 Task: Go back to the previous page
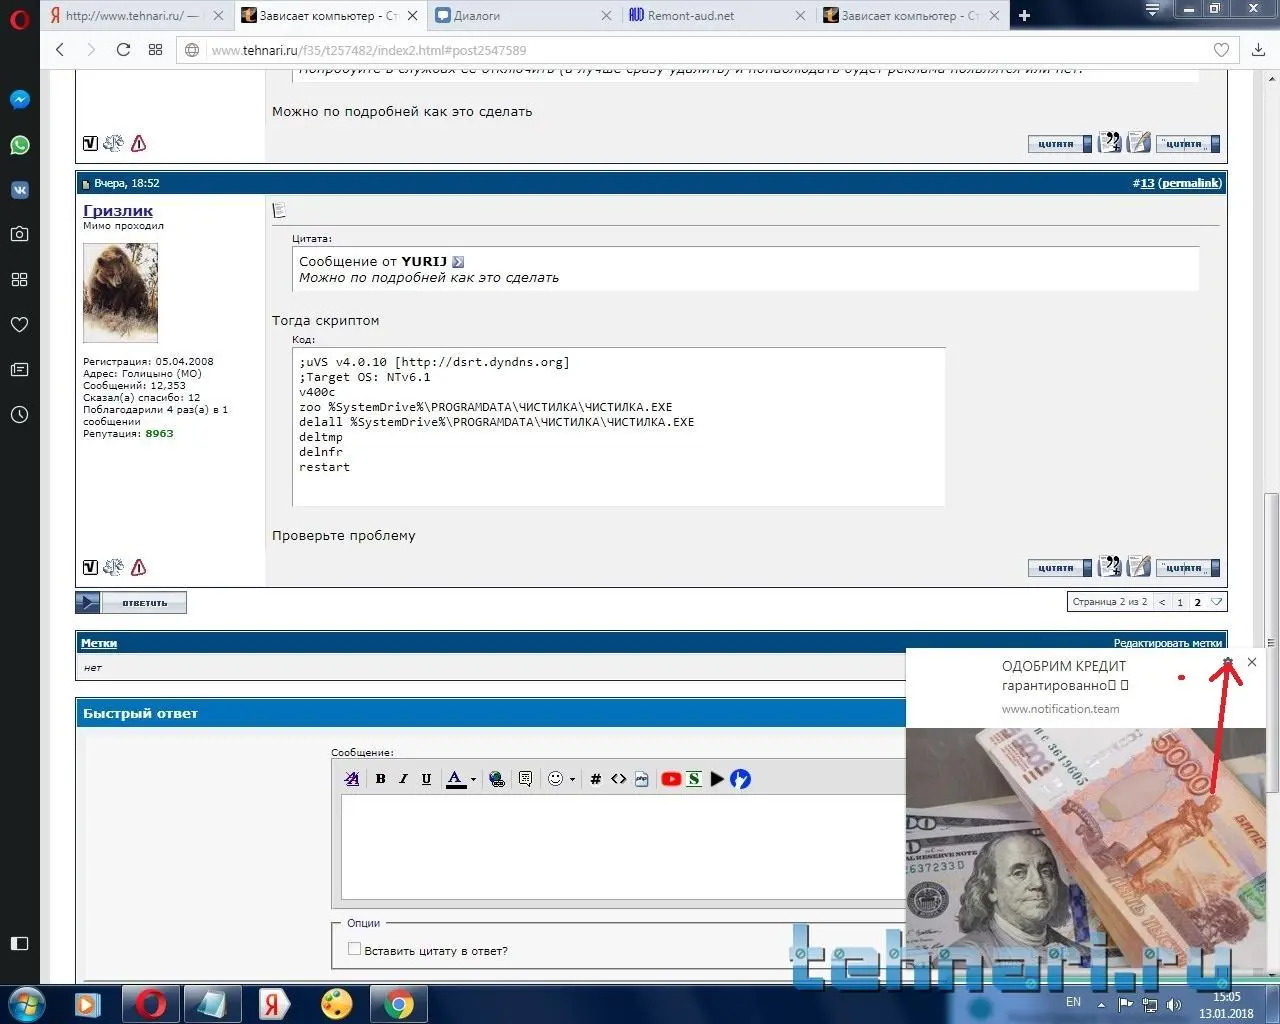pos(60,50)
